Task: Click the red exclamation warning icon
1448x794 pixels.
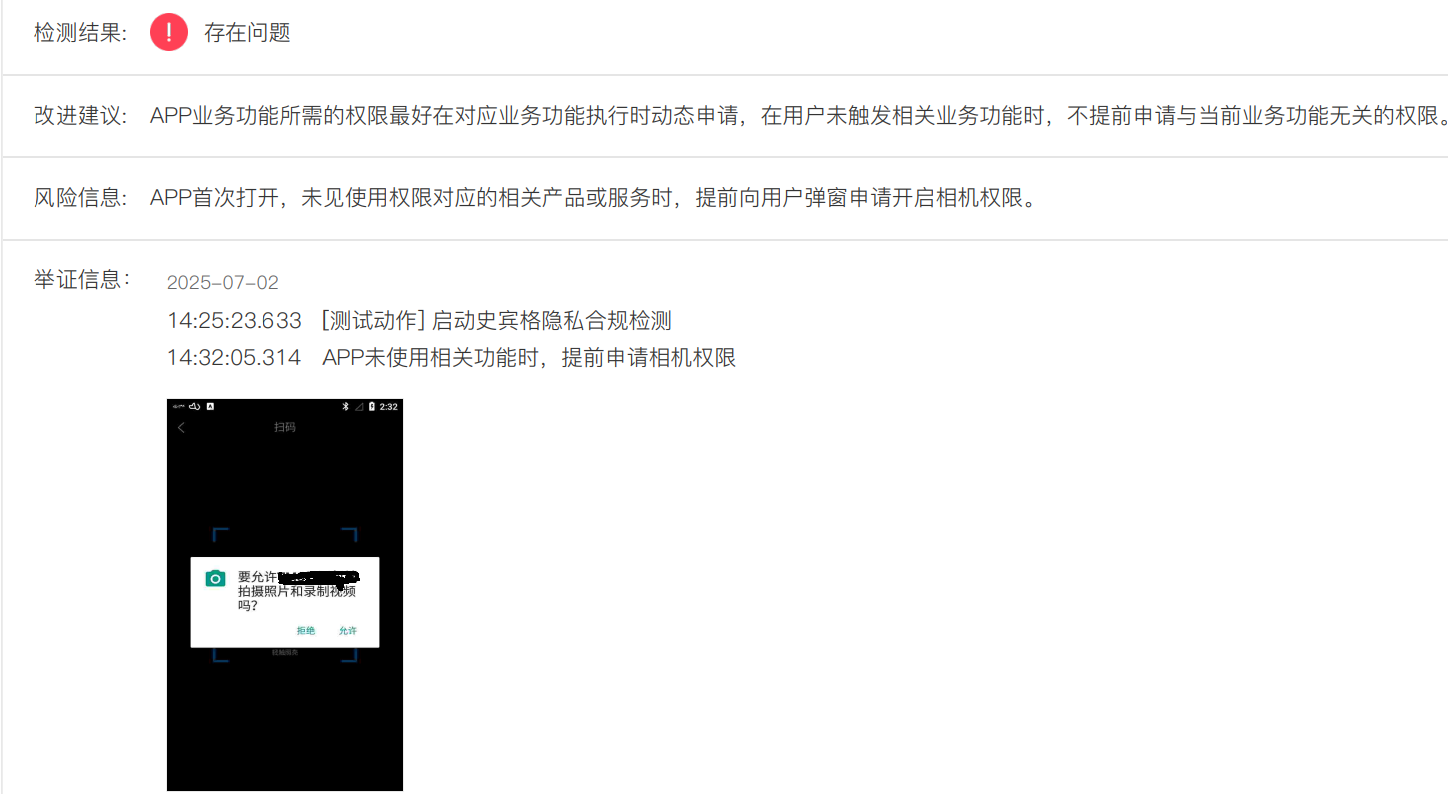Action: tap(169, 32)
